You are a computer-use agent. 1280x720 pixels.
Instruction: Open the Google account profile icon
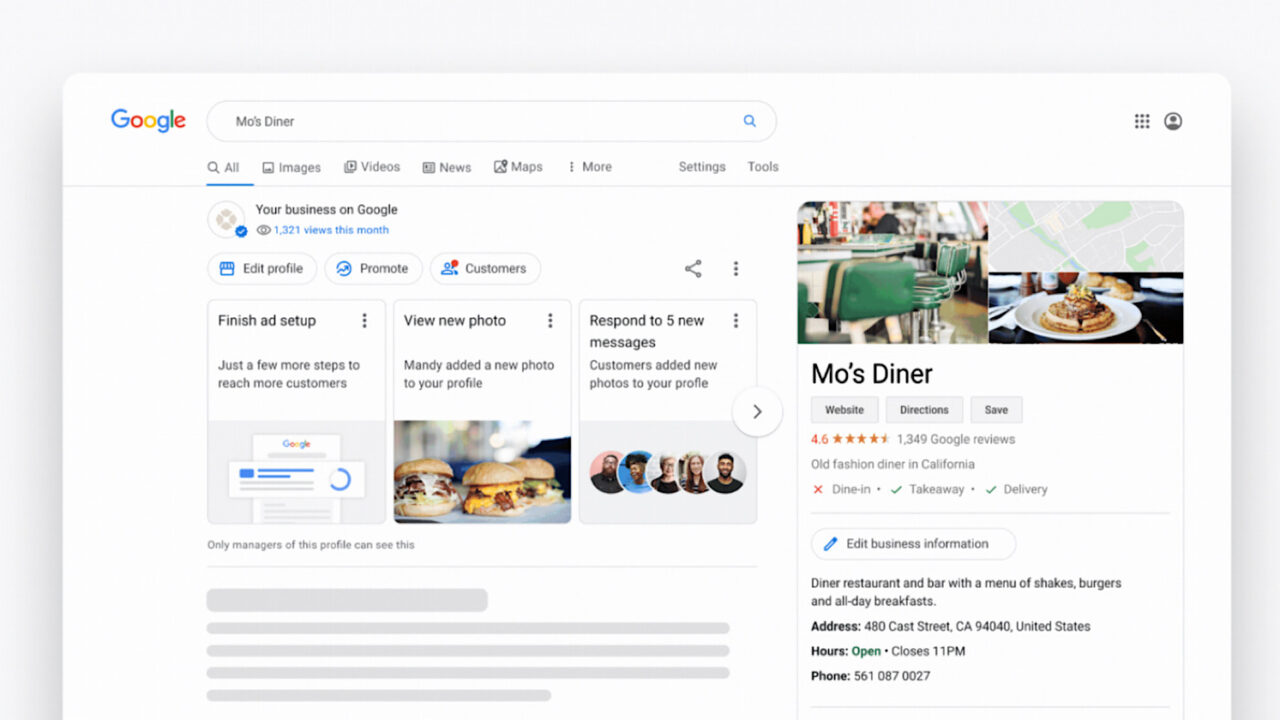(x=1173, y=121)
